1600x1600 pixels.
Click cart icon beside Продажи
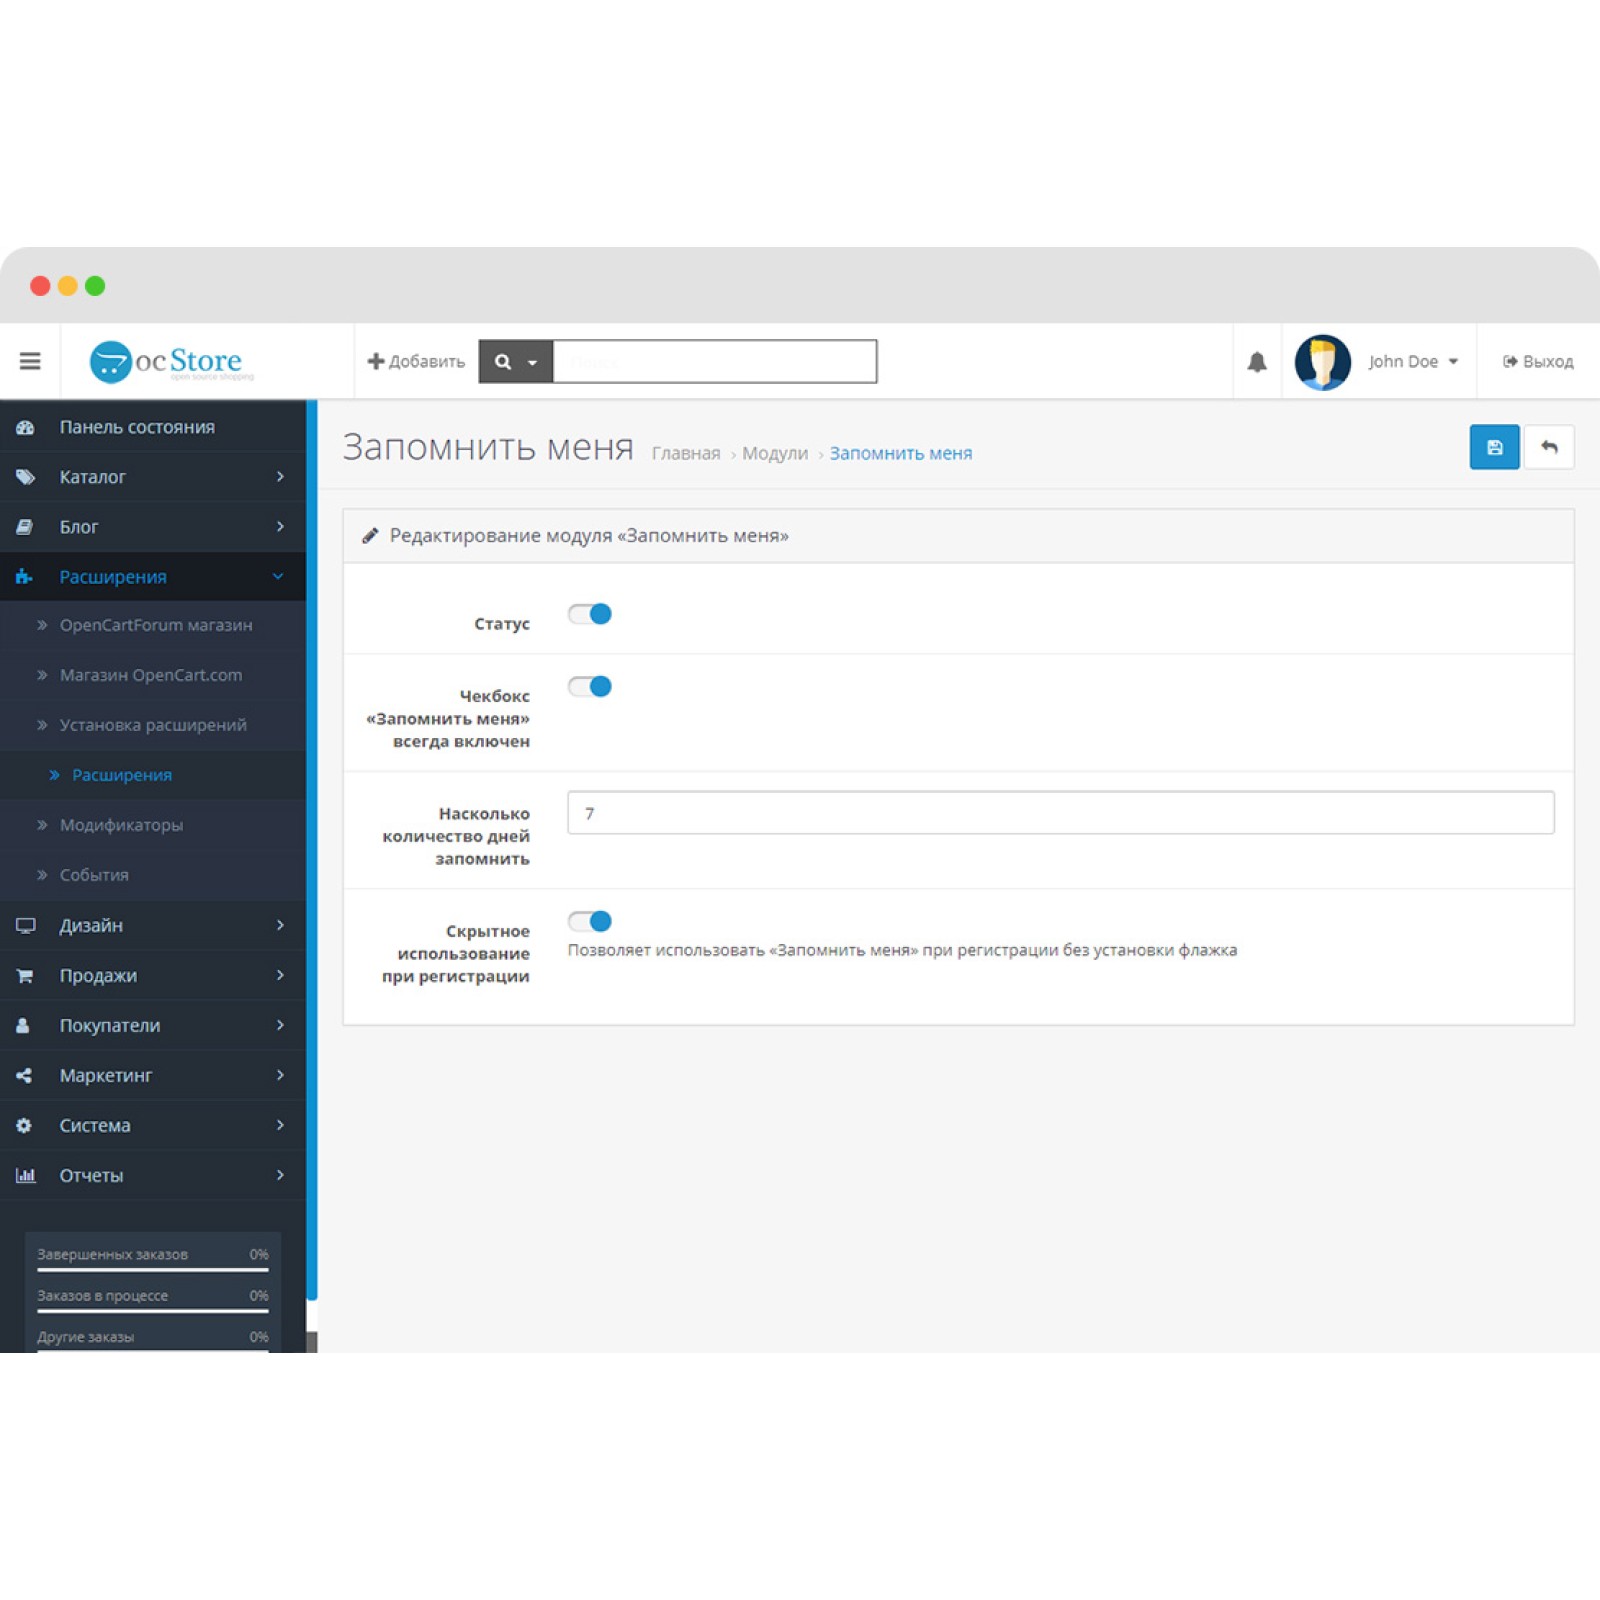(25, 976)
